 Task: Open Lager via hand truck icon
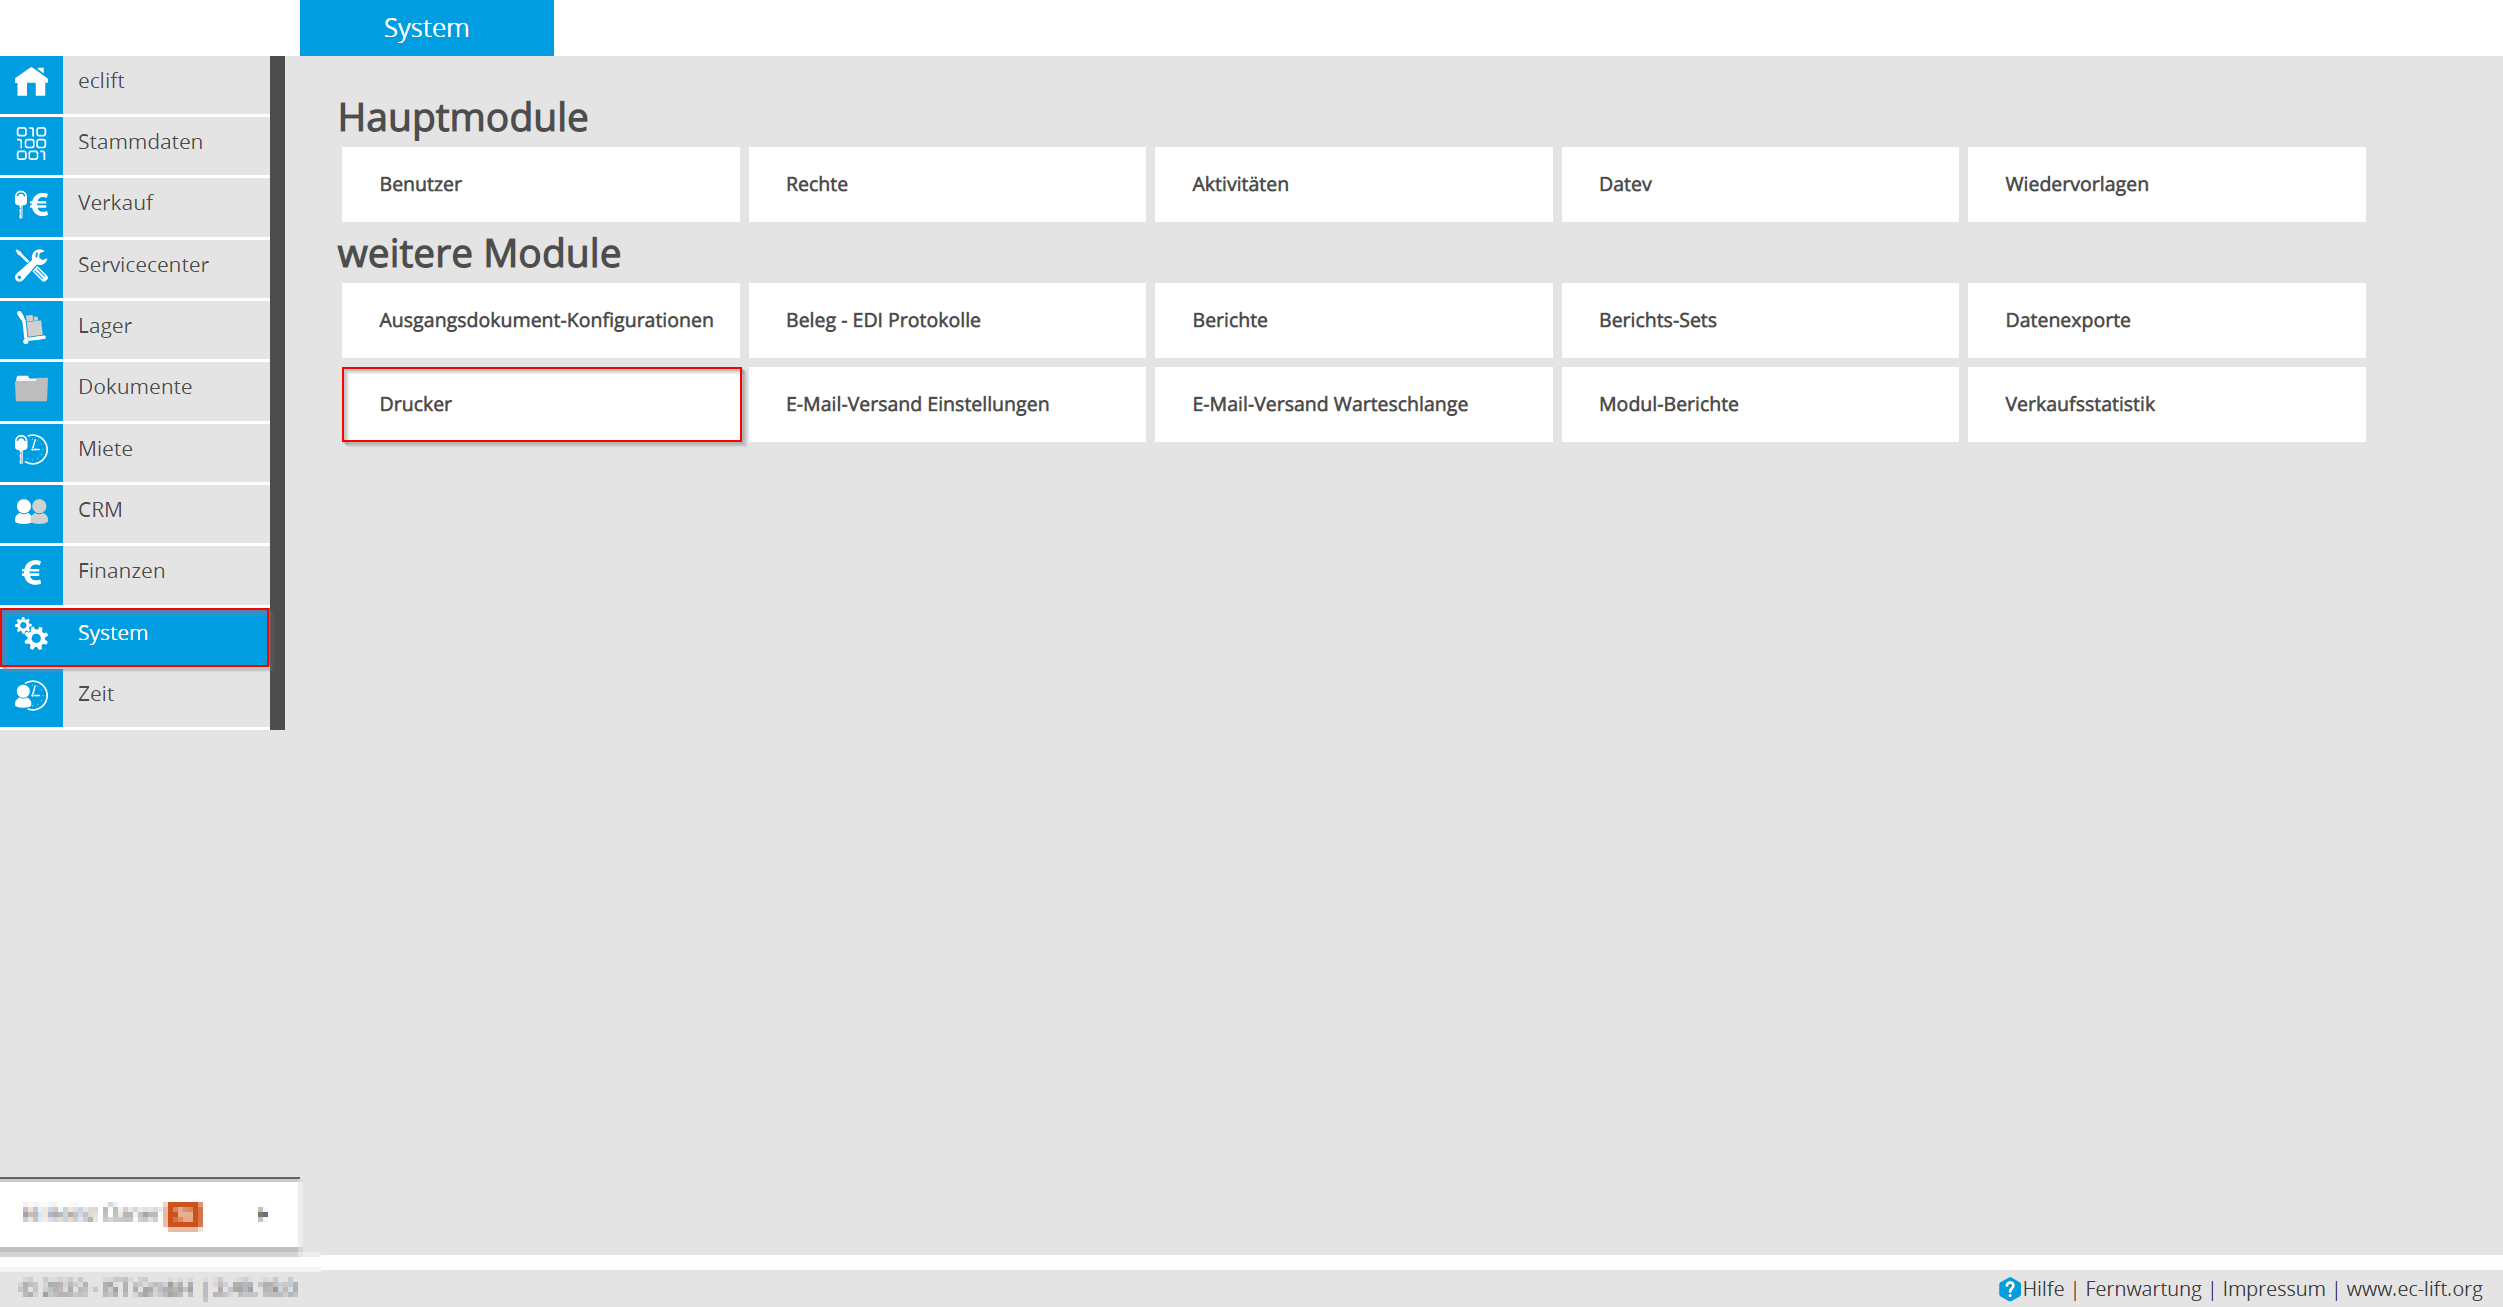(x=31, y=327)
